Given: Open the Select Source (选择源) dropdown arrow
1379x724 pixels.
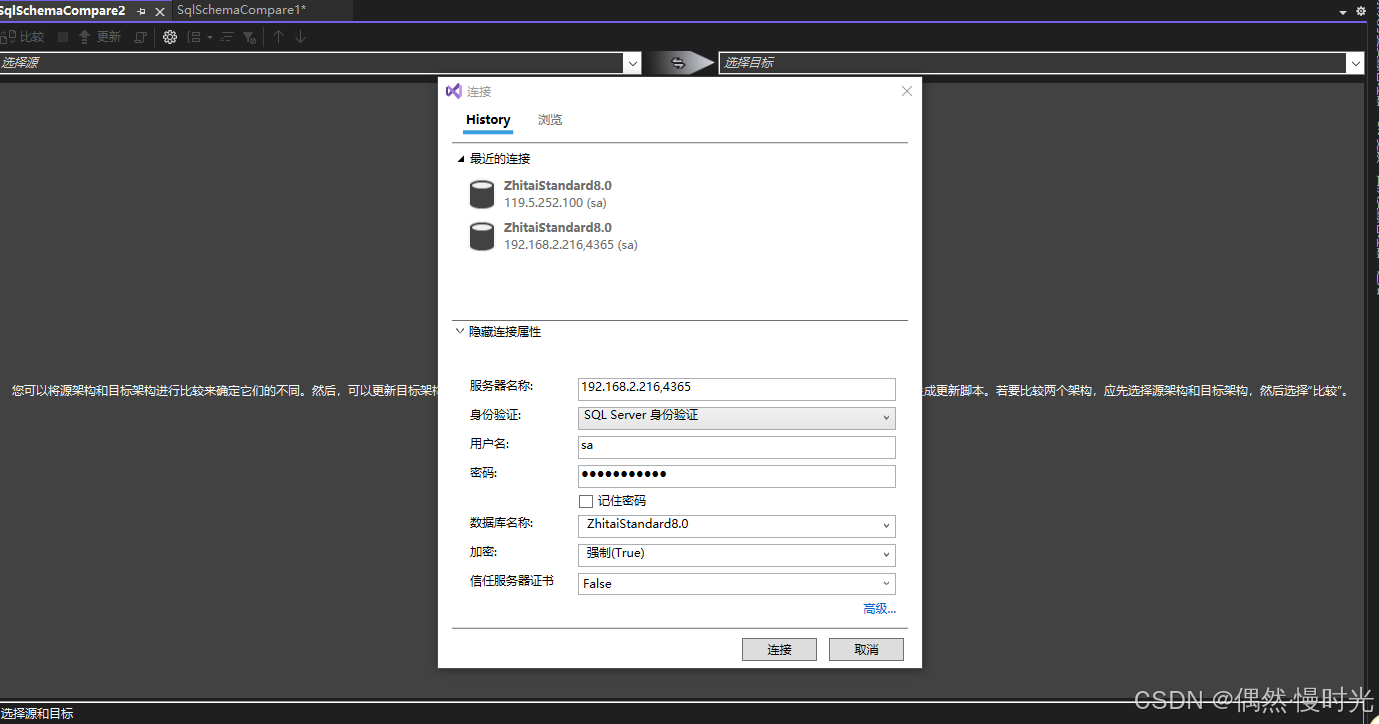Looking at the screenshot, I should tap(632, 63).
